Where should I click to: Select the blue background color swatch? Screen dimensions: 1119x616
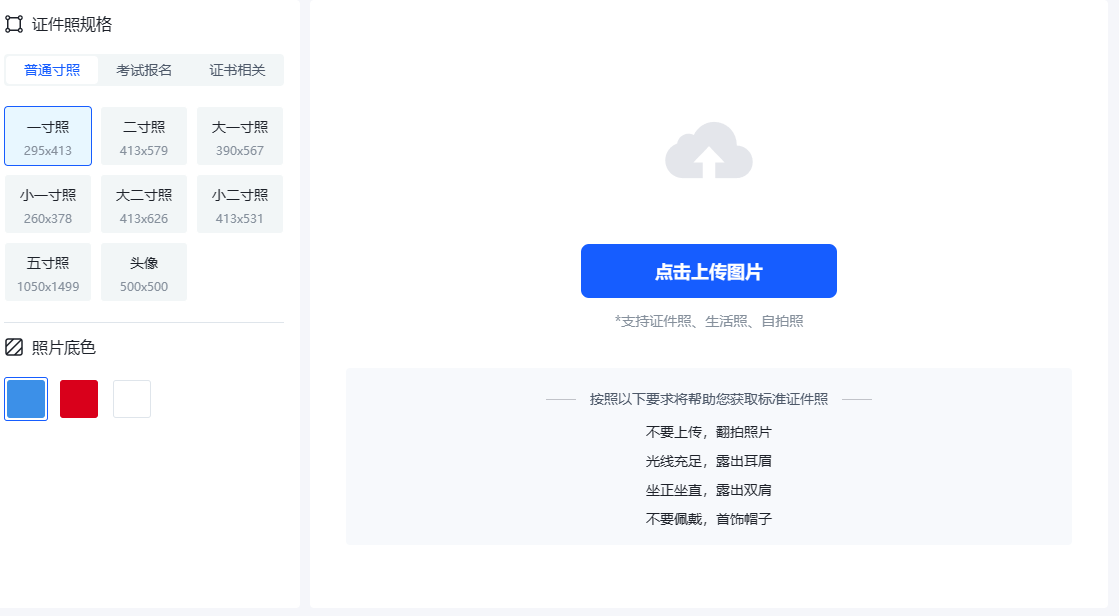(25, 398)
